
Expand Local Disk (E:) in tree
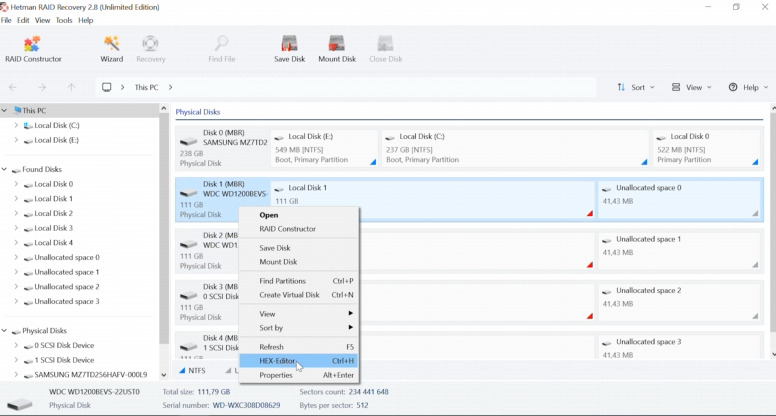16,140
